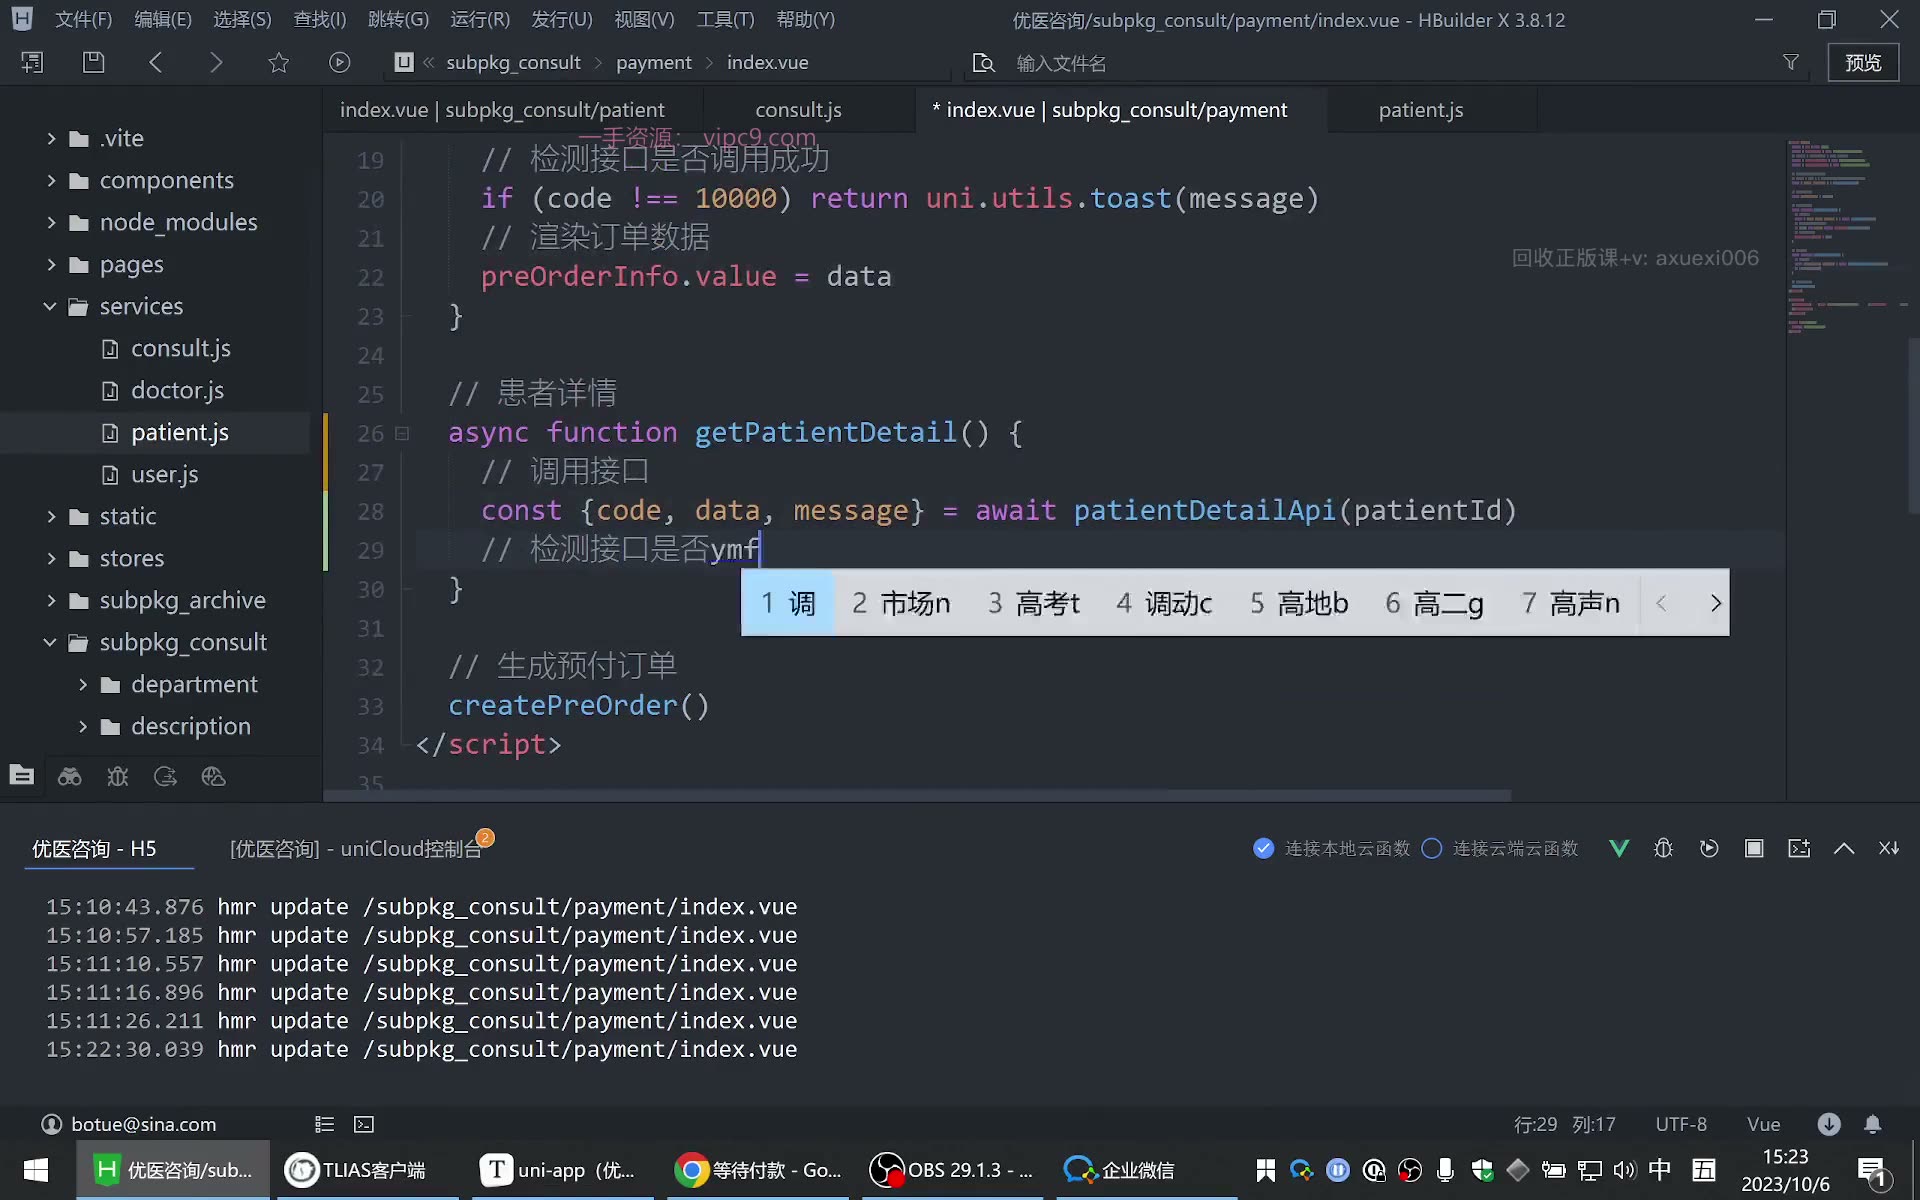Click the console bug debug icon

(1663, 848)
